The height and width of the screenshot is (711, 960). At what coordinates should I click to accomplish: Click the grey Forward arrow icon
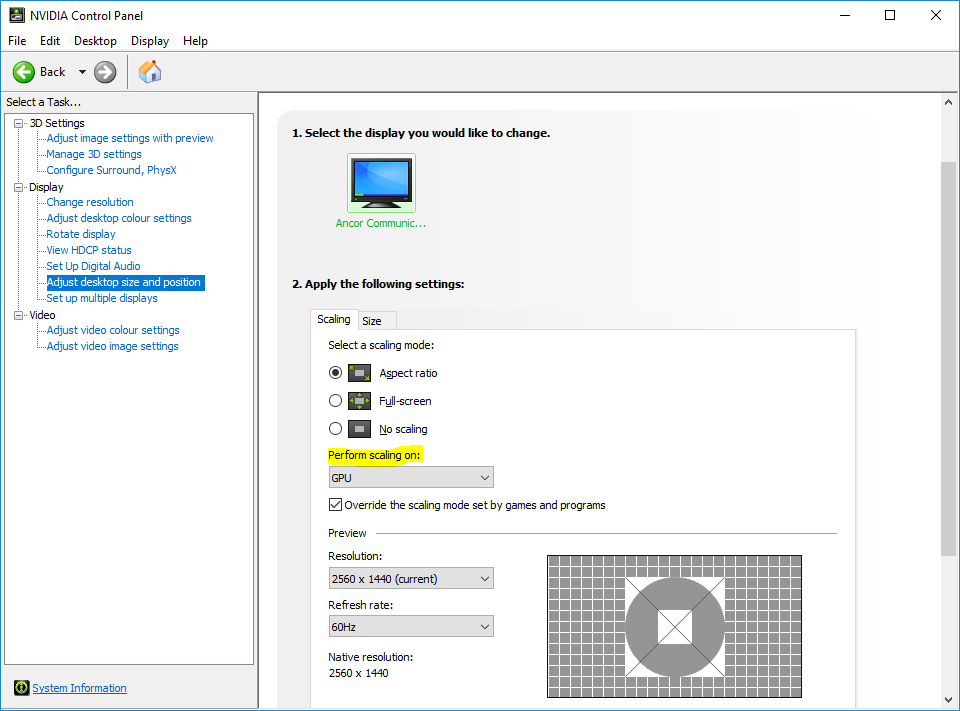105,72
